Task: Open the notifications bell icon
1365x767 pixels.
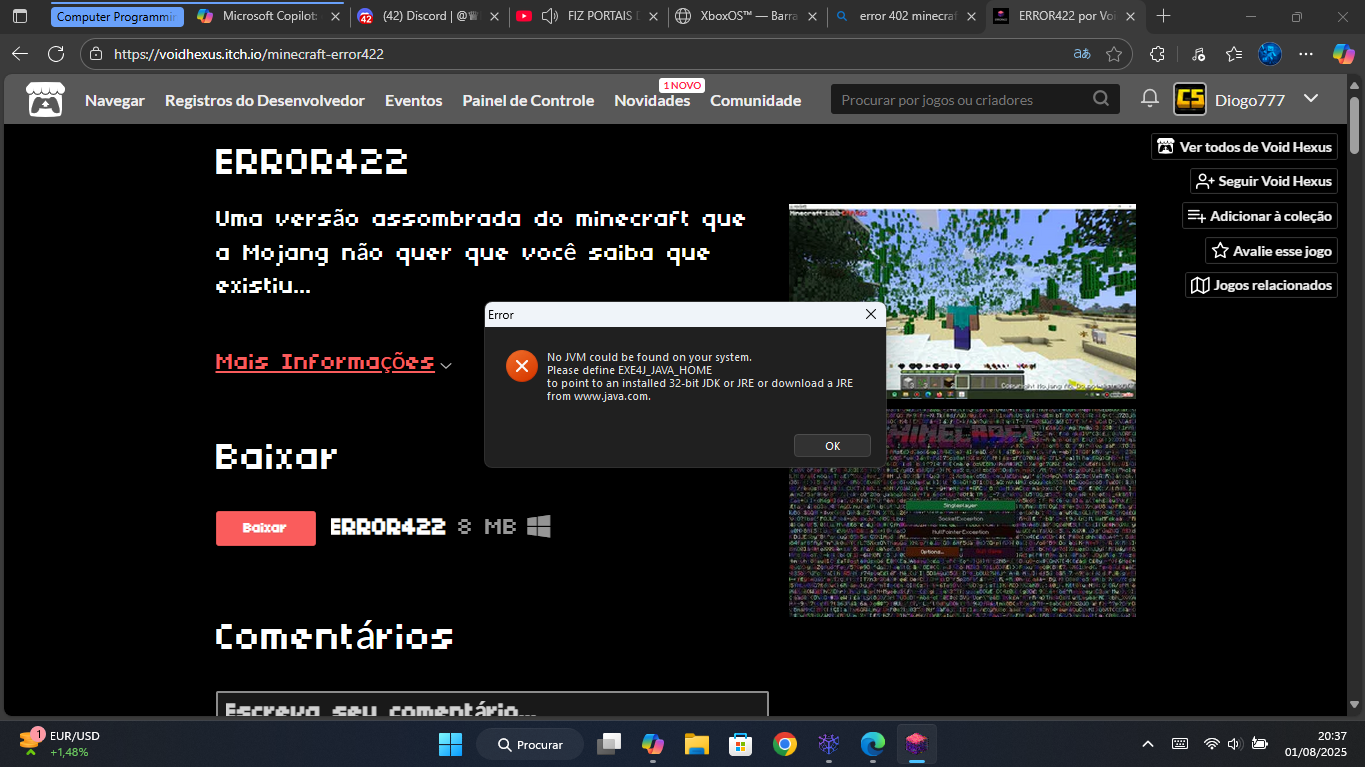Action: 1150,99
